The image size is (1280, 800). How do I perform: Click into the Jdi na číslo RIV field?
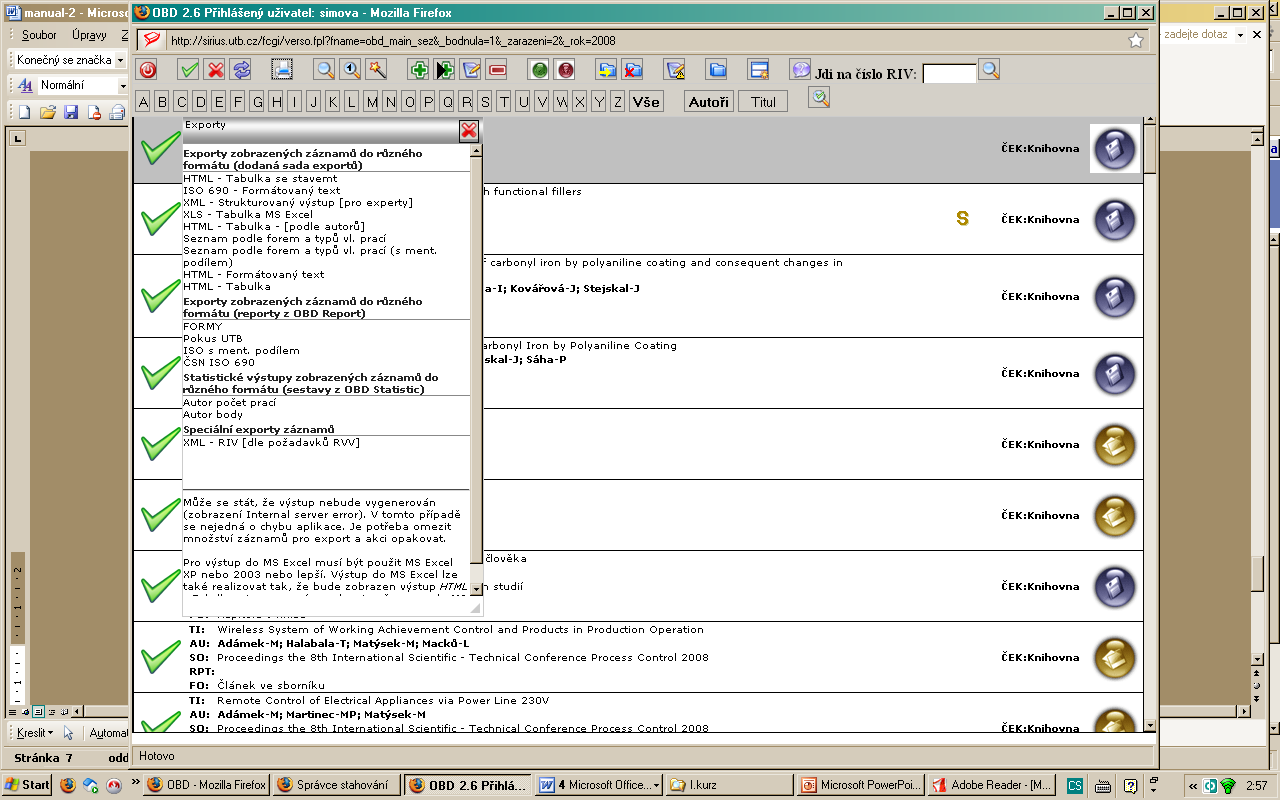point(949,73)
